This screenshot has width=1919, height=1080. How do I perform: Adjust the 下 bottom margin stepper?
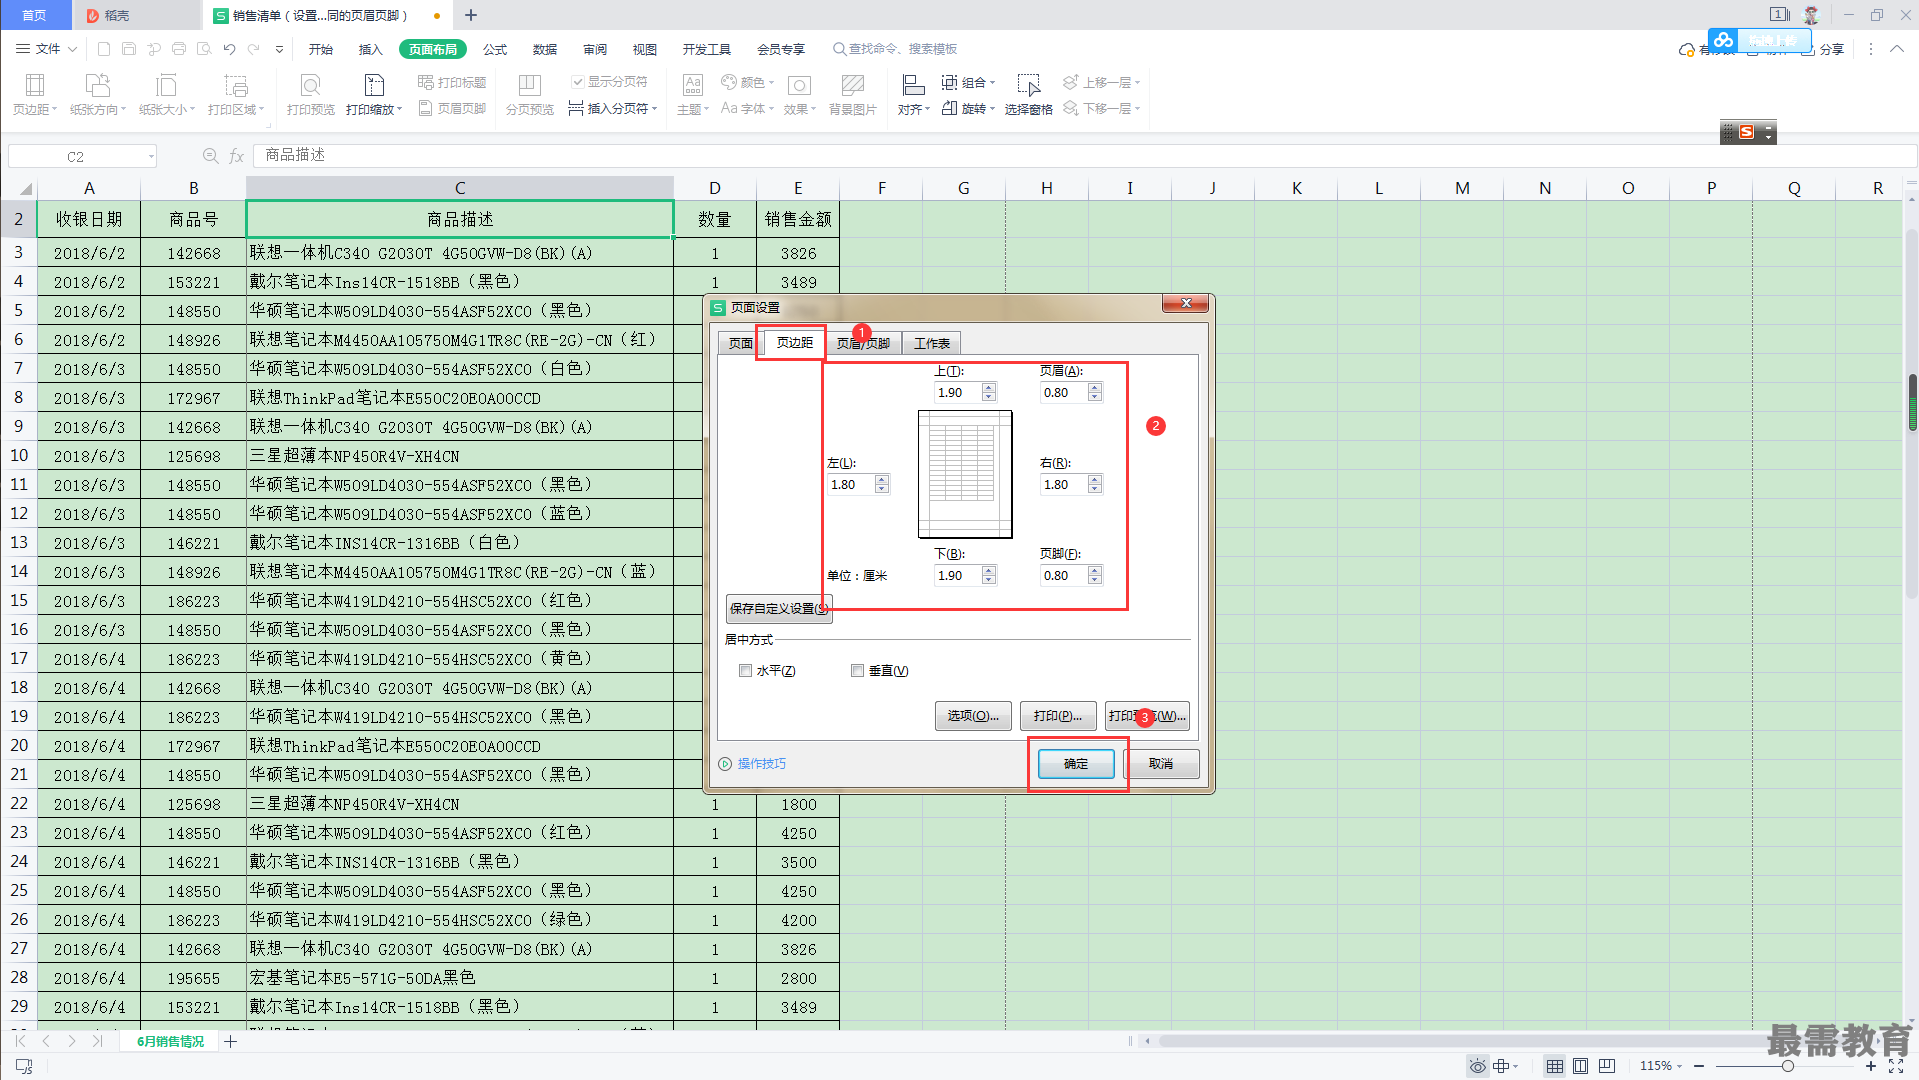(x=989, y=576)
